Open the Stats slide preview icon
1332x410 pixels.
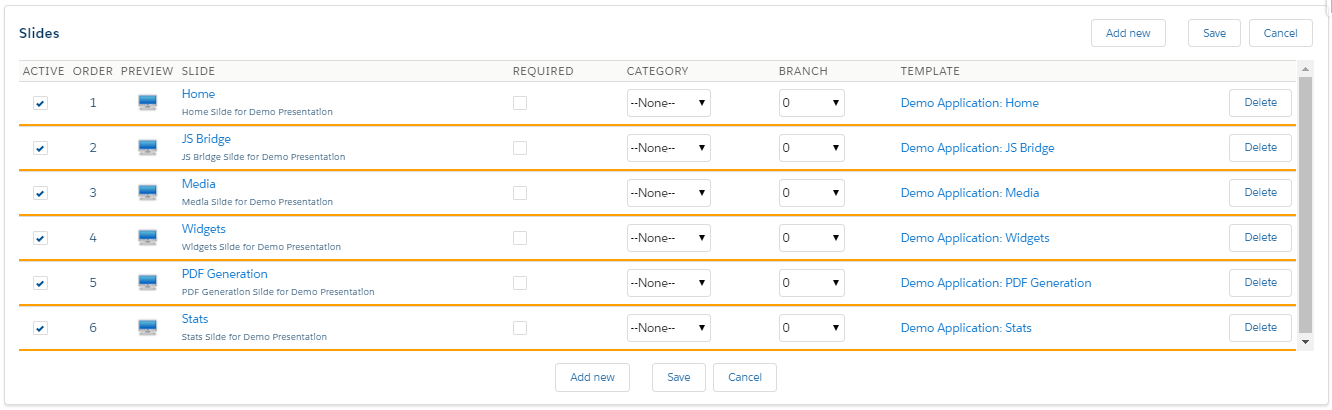(147, 328)
